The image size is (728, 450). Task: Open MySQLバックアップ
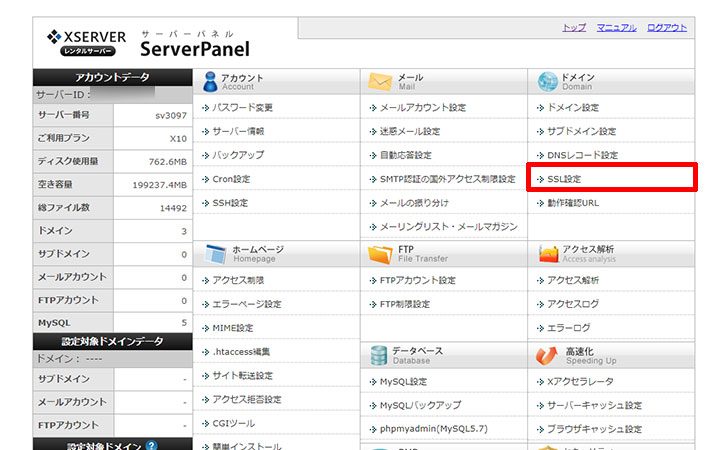pyautogui.click(x=421, y=405)
